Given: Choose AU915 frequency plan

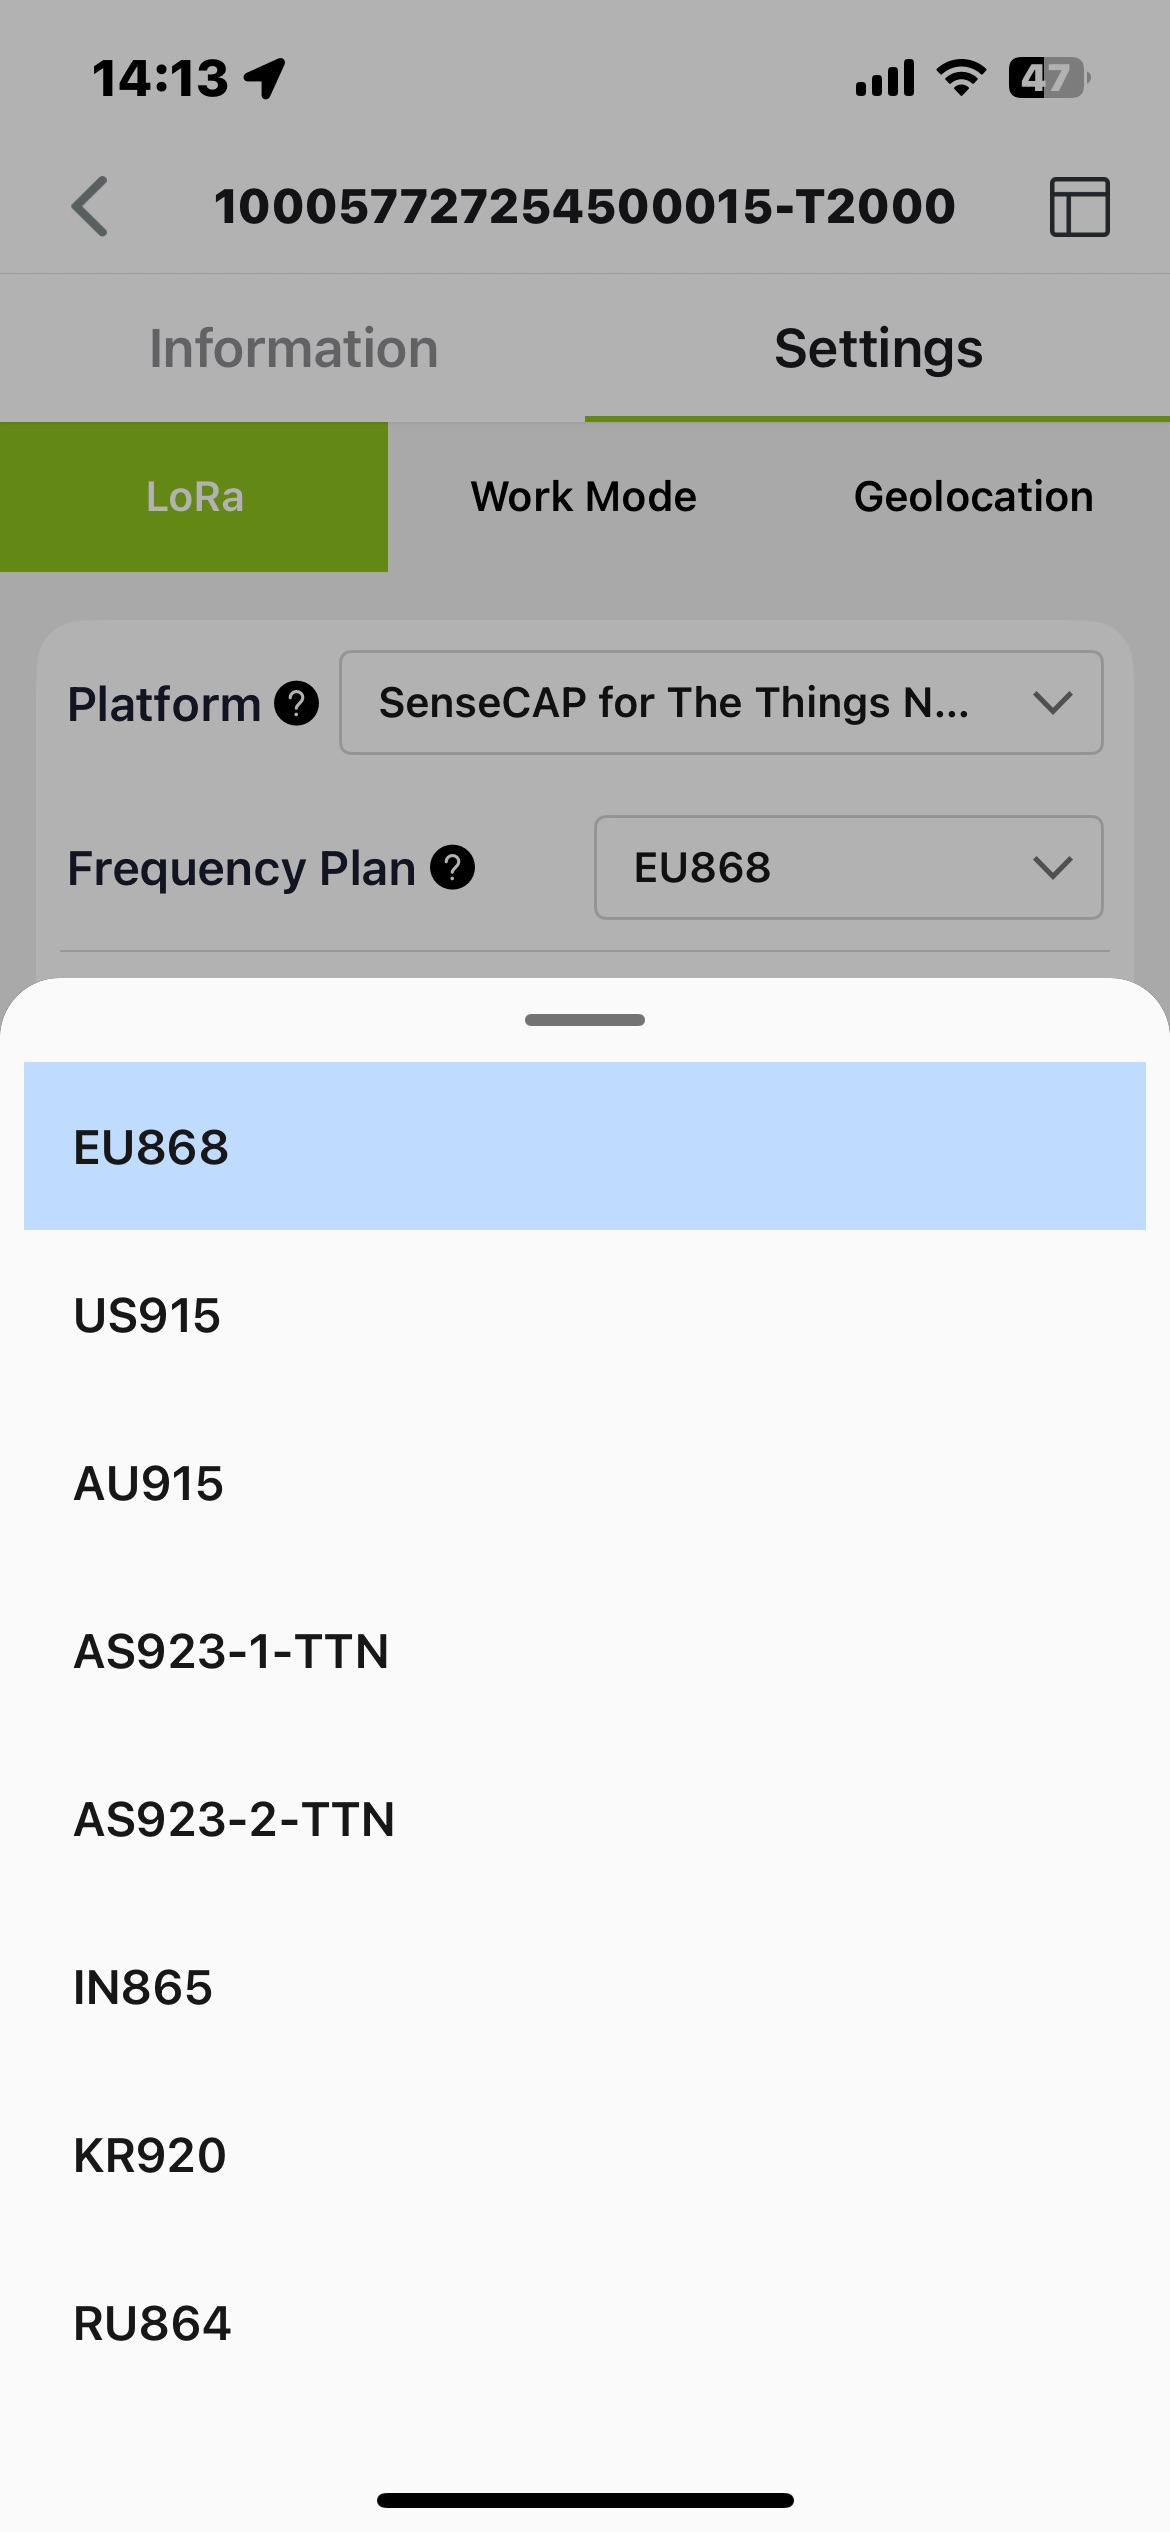Looking at the screenshot, I should tap(149, 1483).
